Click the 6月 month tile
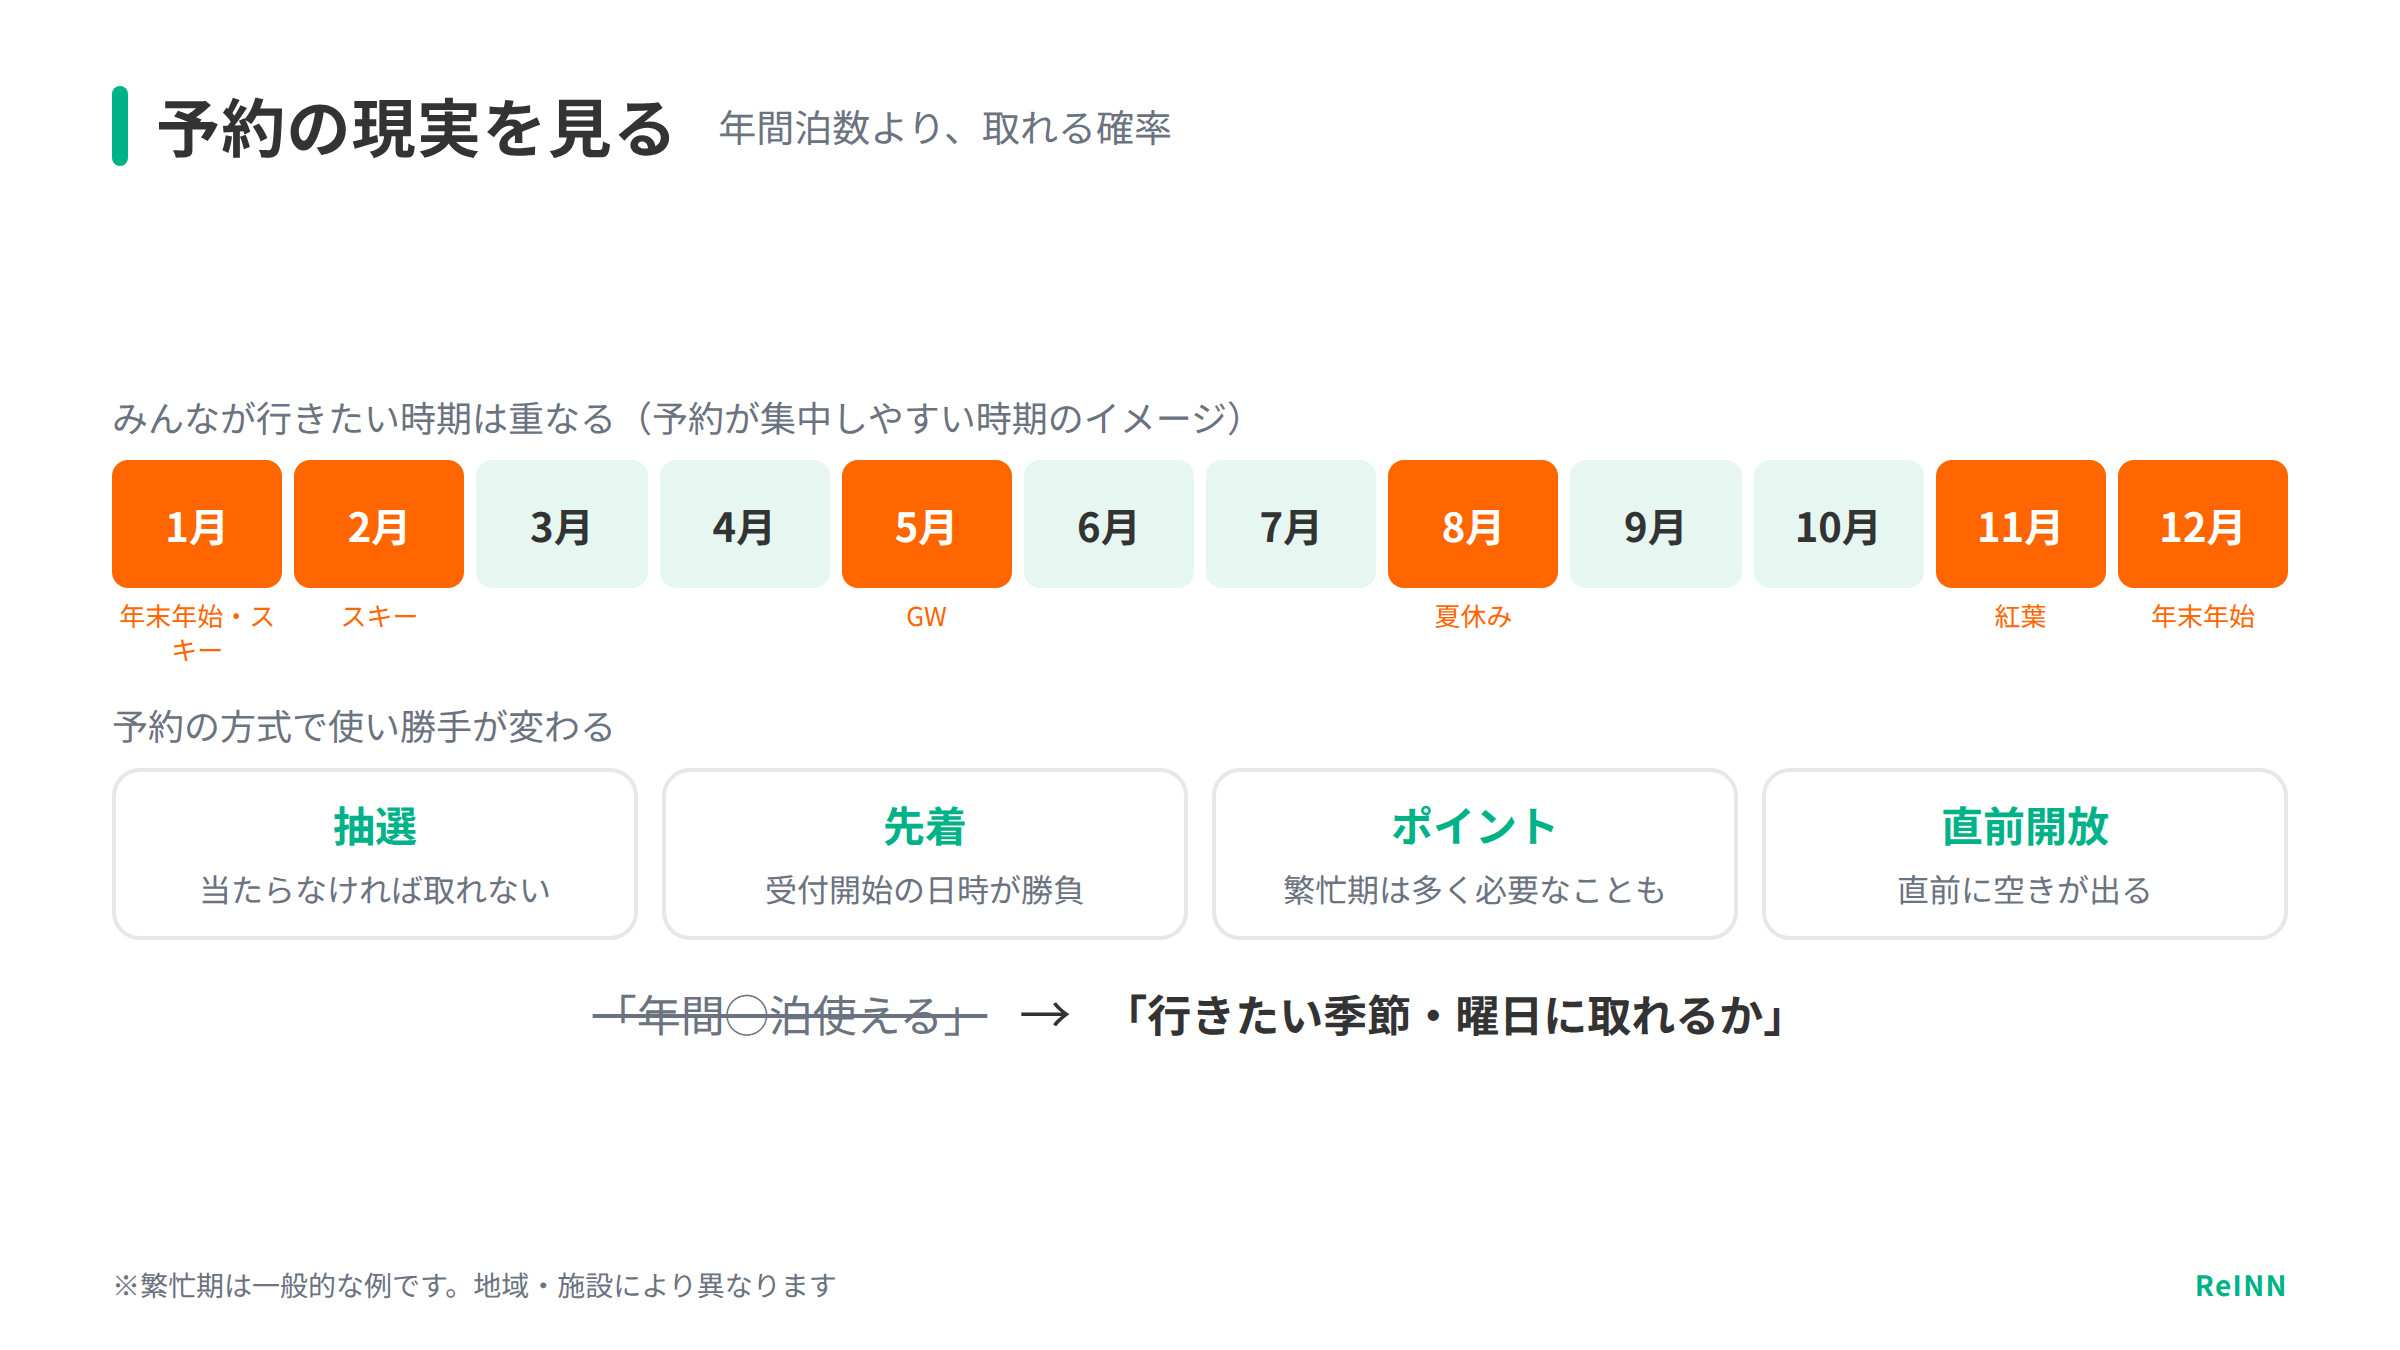This screenshot has height=1350, width=2400. tap(1108, 524)
